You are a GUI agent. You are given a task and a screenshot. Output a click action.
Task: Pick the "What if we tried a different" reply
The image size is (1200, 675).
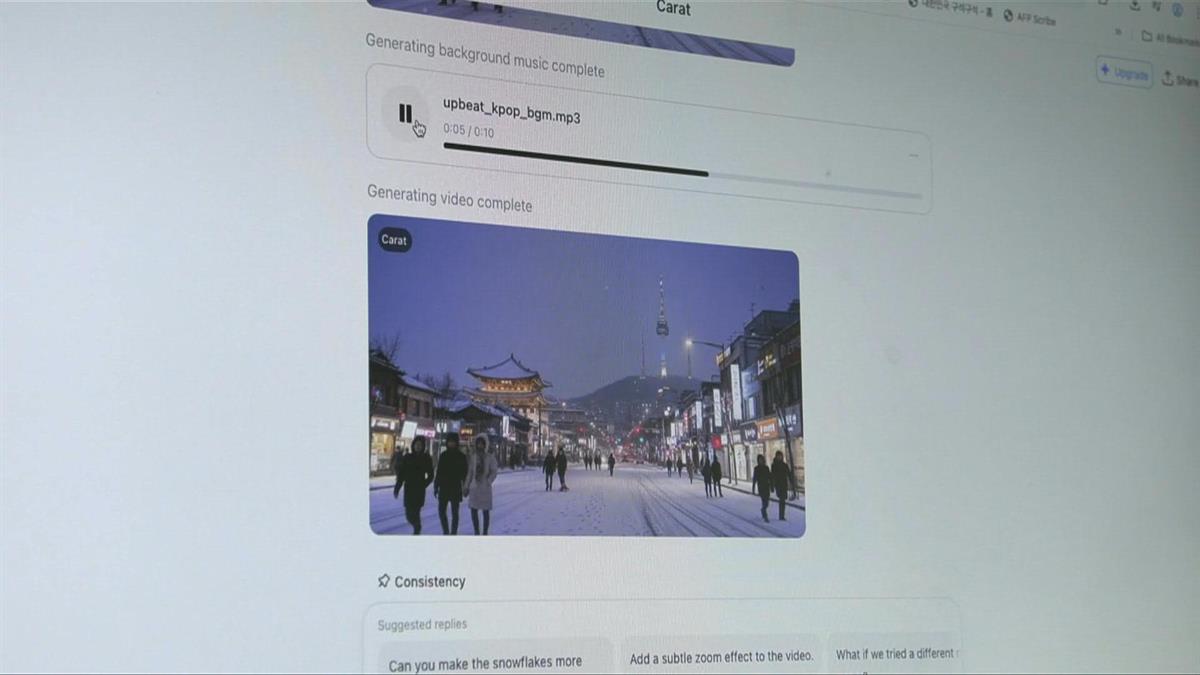tap(895, 654)
